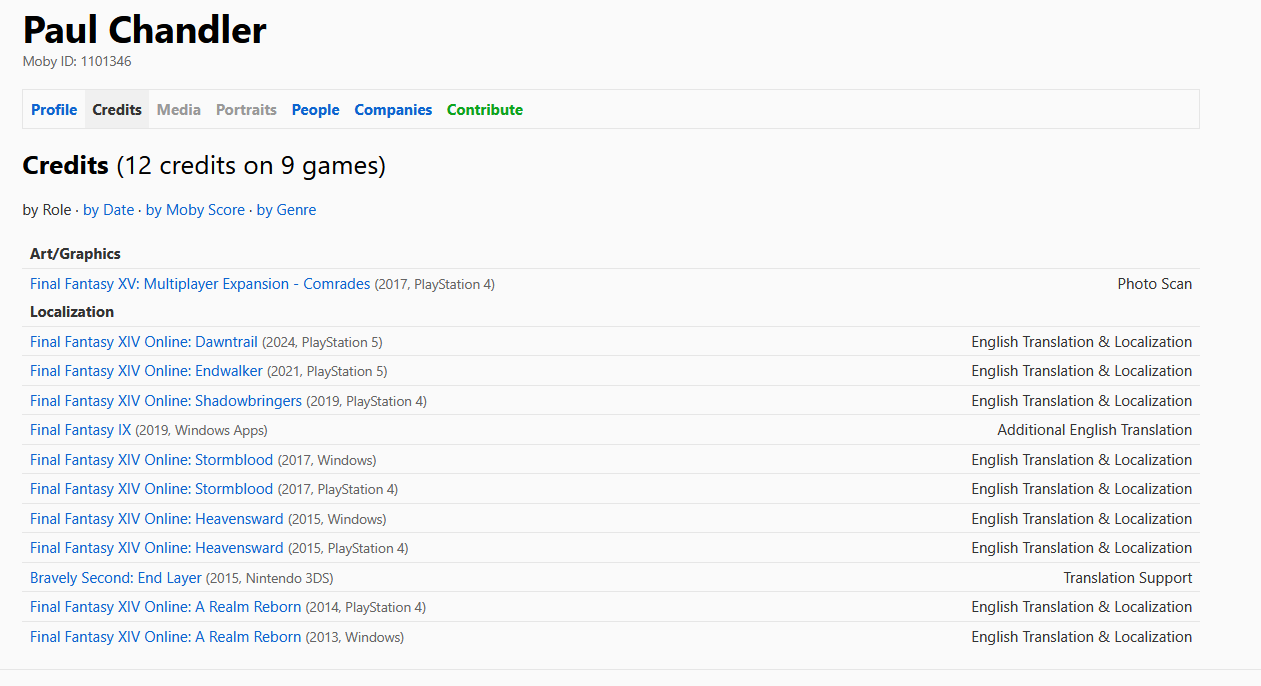
Task: Open A Realm Reborn 2014 PlayStation 4 link
Action: point(165,607)
